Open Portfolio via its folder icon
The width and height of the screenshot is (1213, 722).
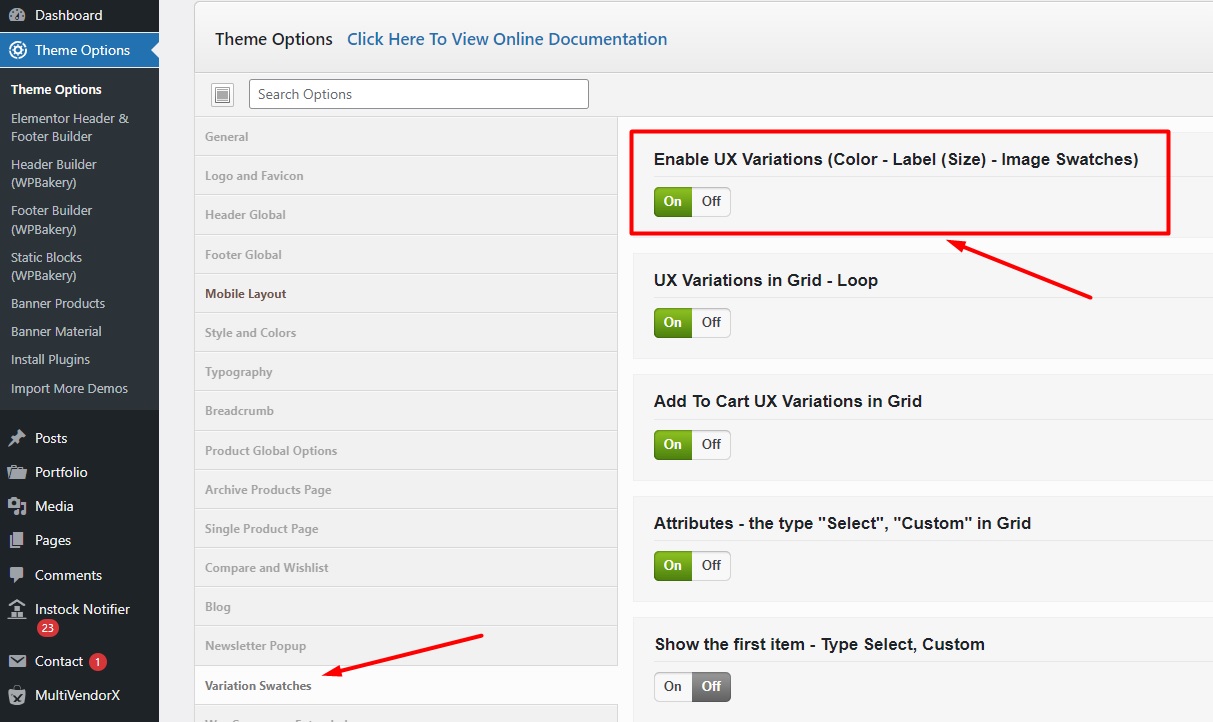[x=17, y=472]
